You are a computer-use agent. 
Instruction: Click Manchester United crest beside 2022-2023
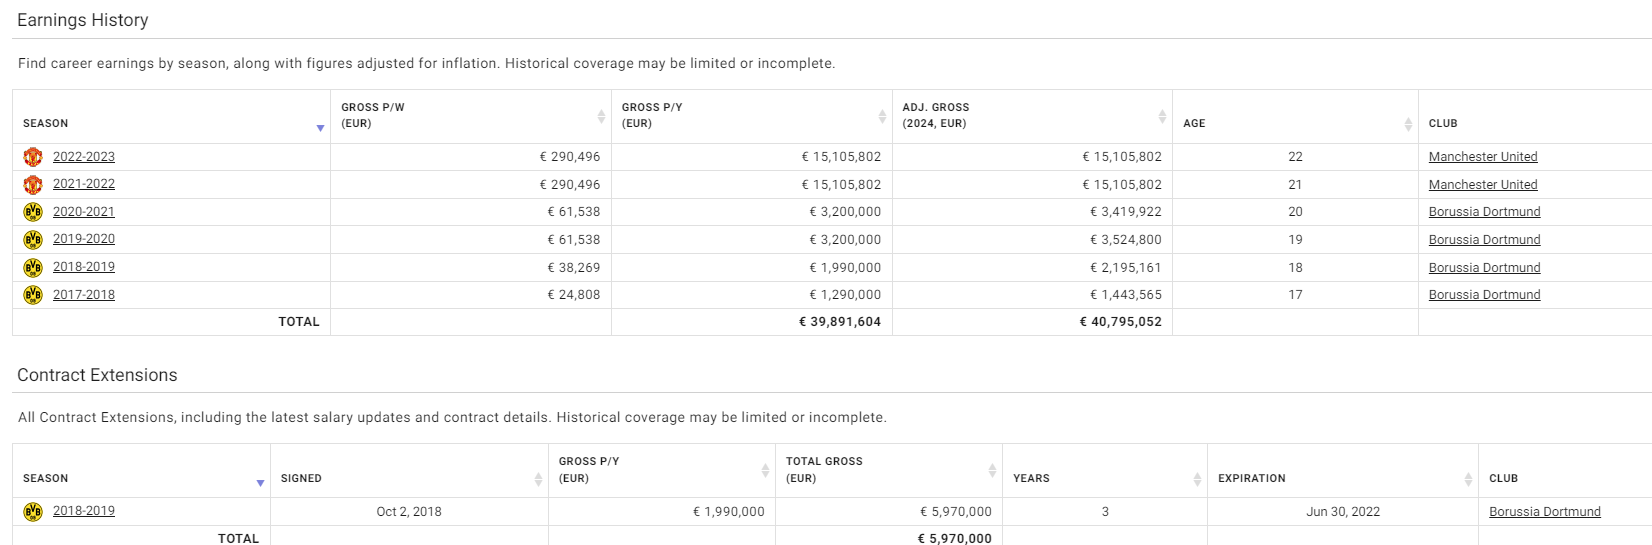(33, 157)
